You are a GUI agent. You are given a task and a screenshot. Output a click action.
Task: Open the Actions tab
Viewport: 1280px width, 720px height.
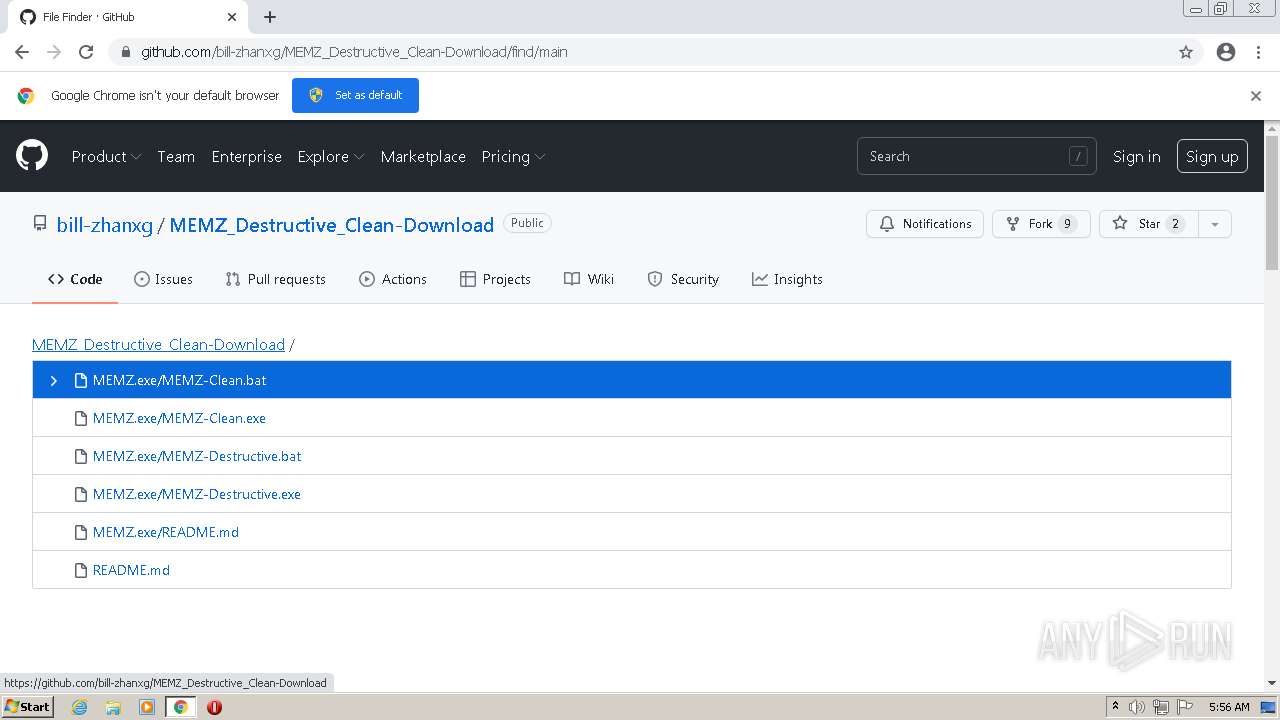pyautogui.click(x=393, y=279)
